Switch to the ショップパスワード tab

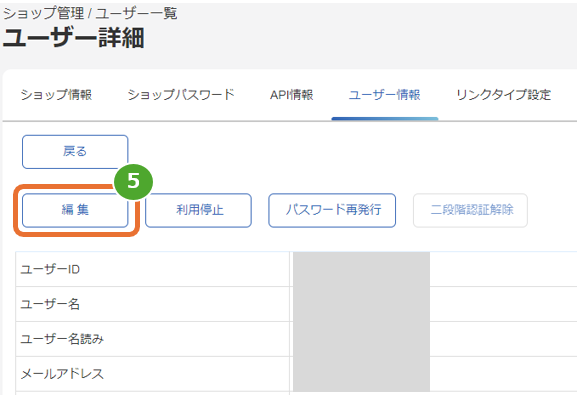click(x=181, y=95)
